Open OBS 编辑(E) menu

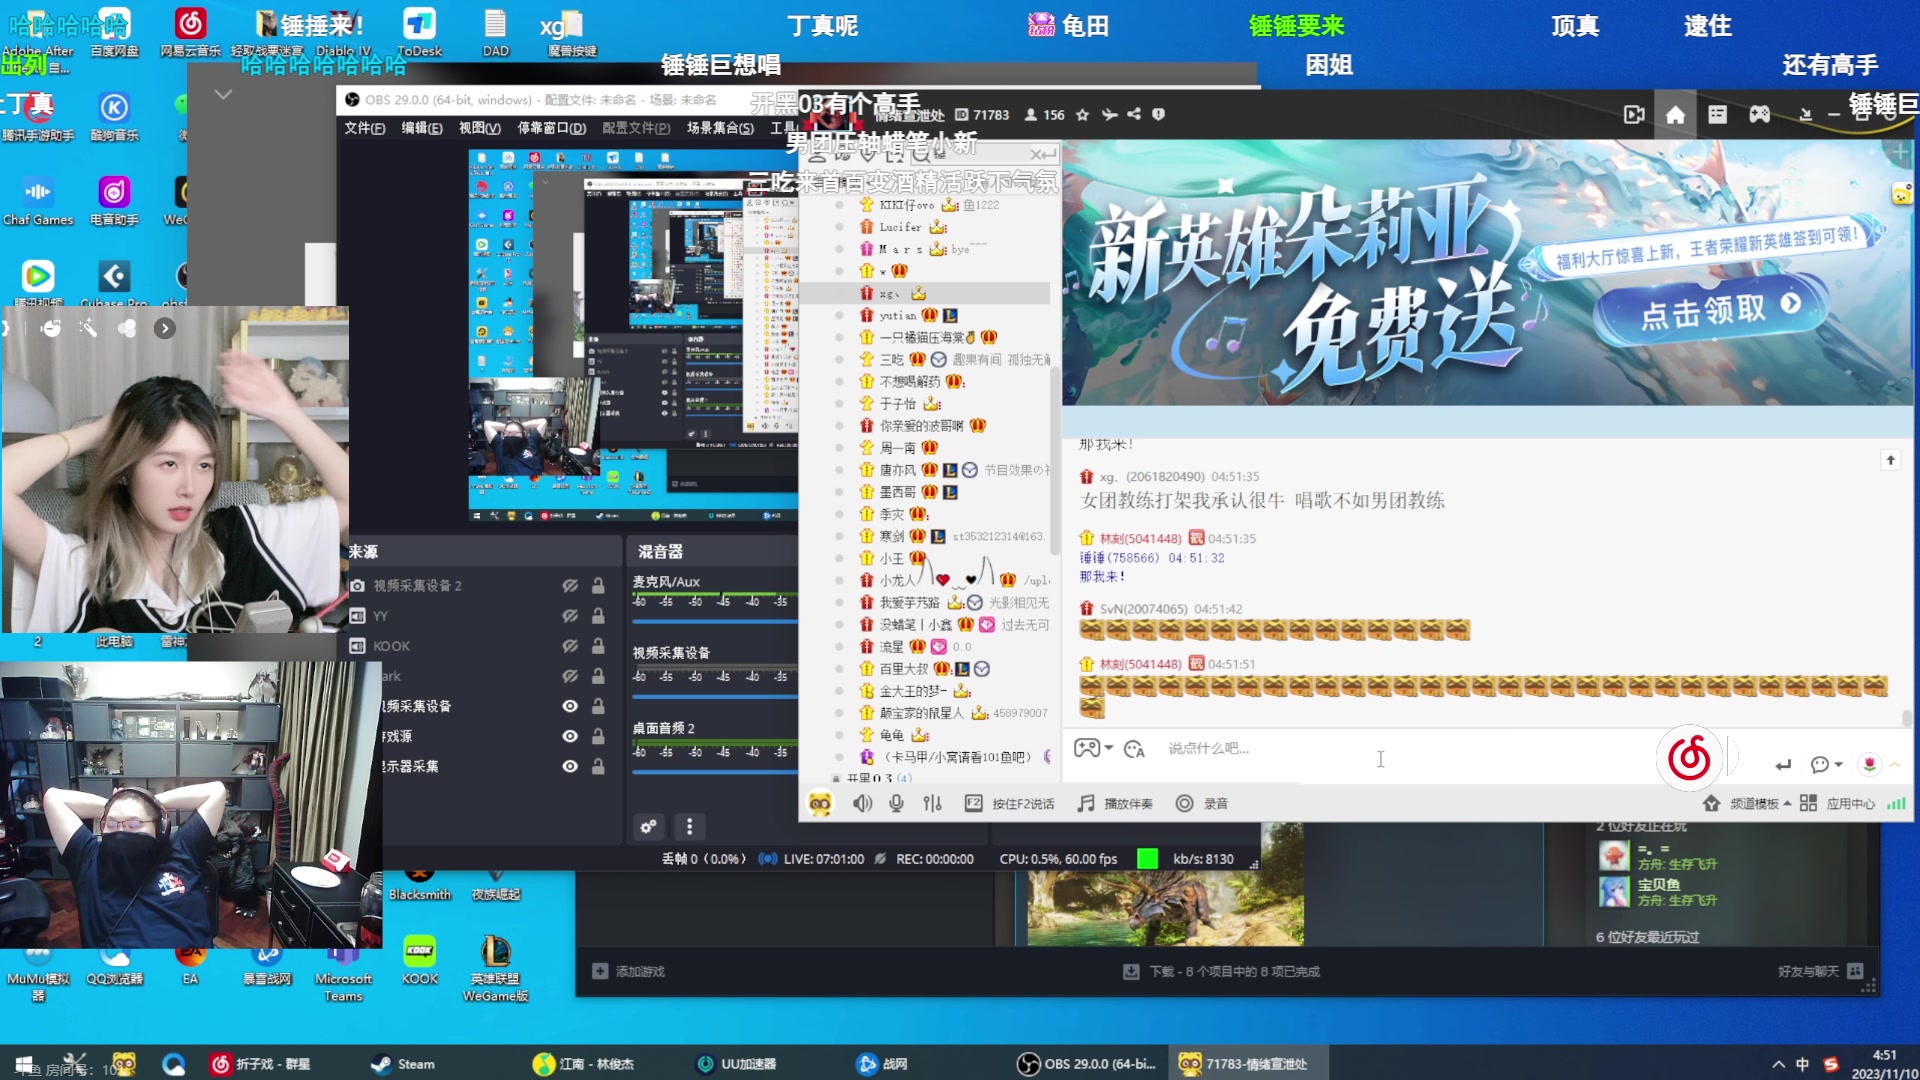[x=422, y=128]
